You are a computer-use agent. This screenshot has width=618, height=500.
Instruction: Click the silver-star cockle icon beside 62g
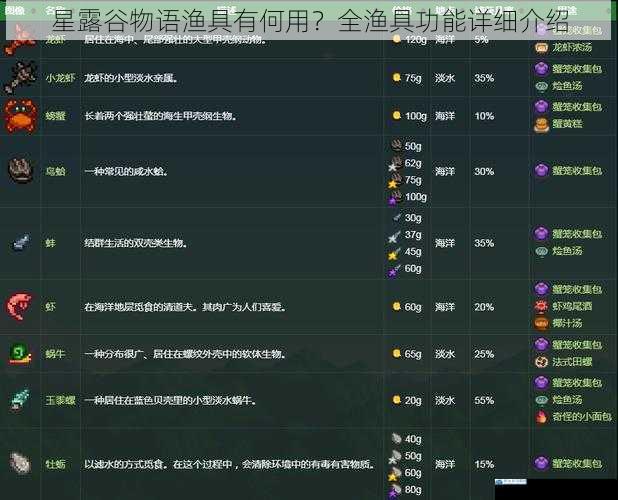(395, 164)
